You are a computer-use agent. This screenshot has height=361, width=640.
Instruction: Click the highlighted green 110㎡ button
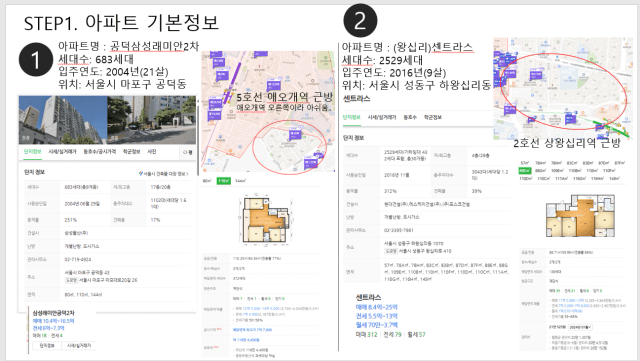click(x=223, y=180)
